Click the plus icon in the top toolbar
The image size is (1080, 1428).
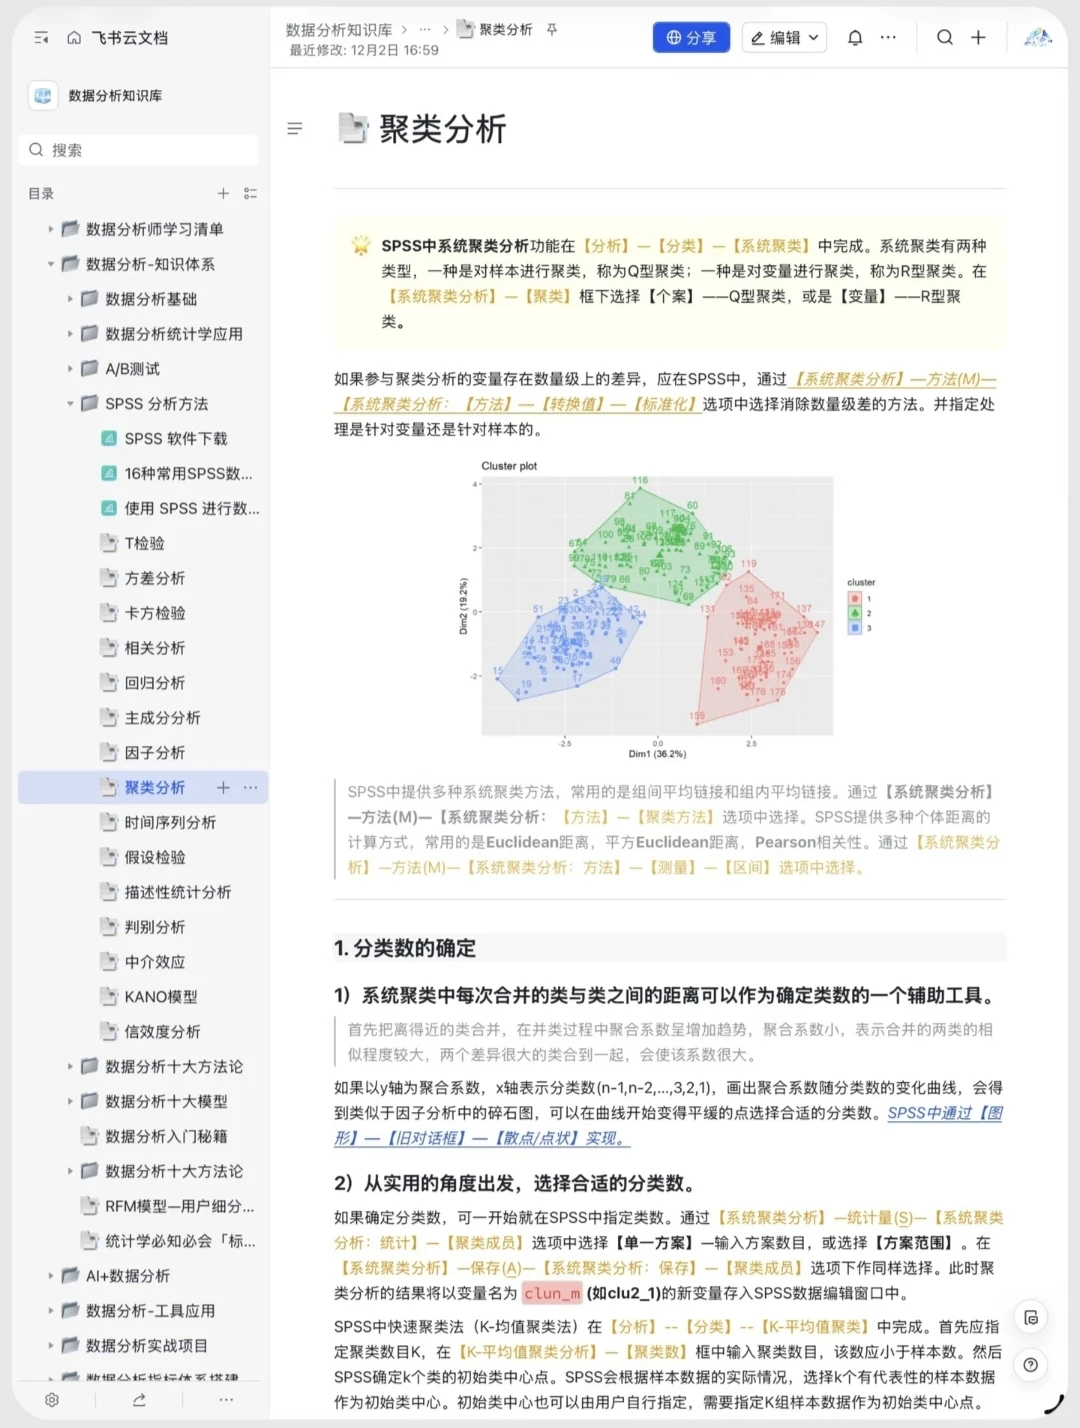tap(978, 37)
